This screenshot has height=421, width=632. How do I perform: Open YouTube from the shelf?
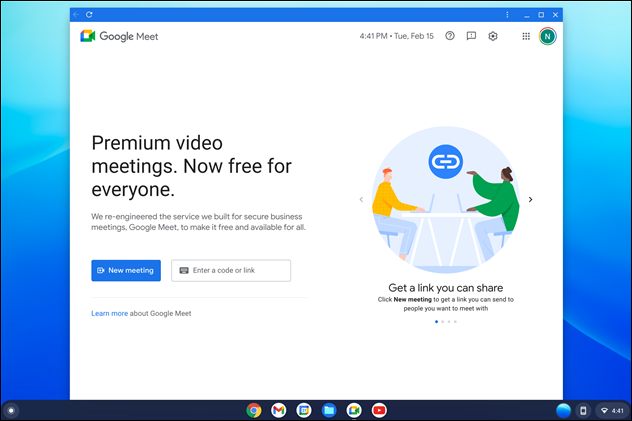(379, 410)
